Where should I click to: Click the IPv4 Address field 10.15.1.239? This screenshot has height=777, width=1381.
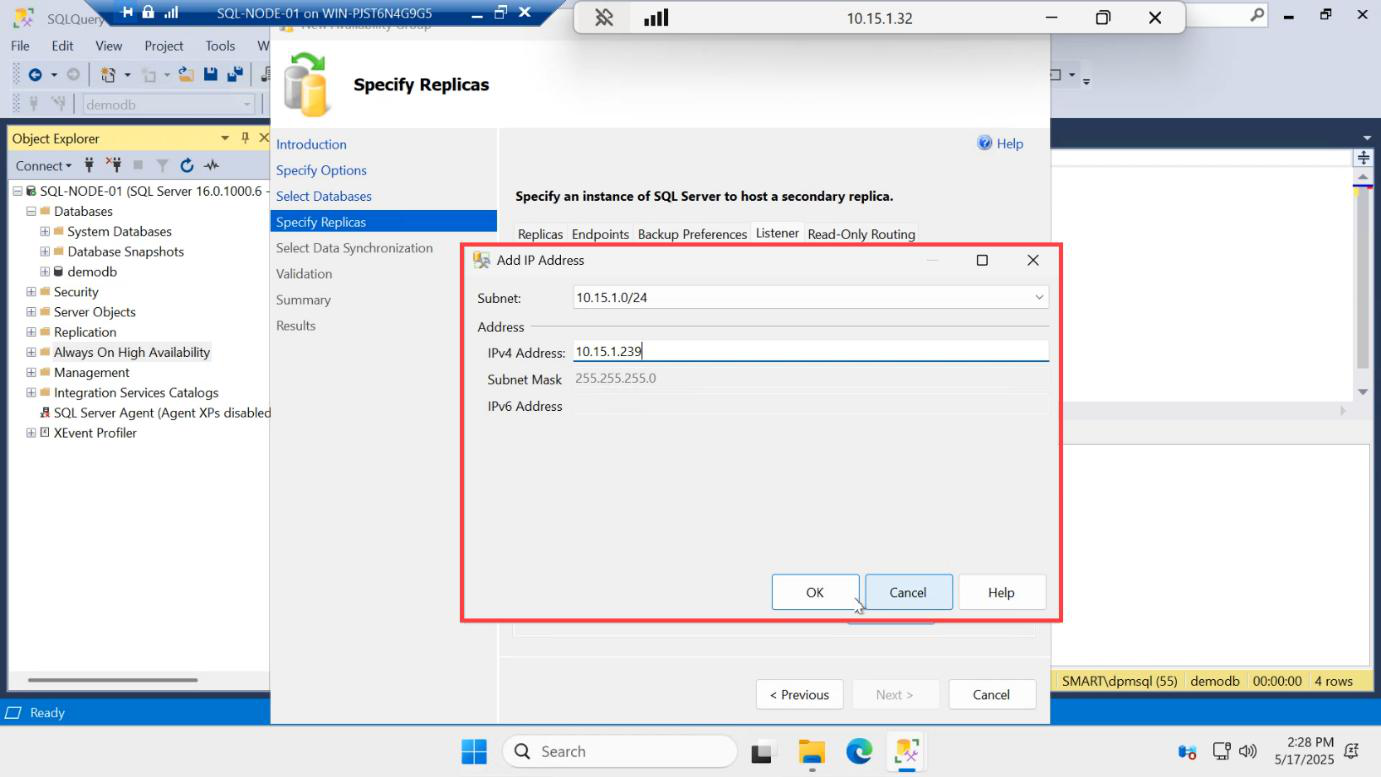tap(811, 351)
